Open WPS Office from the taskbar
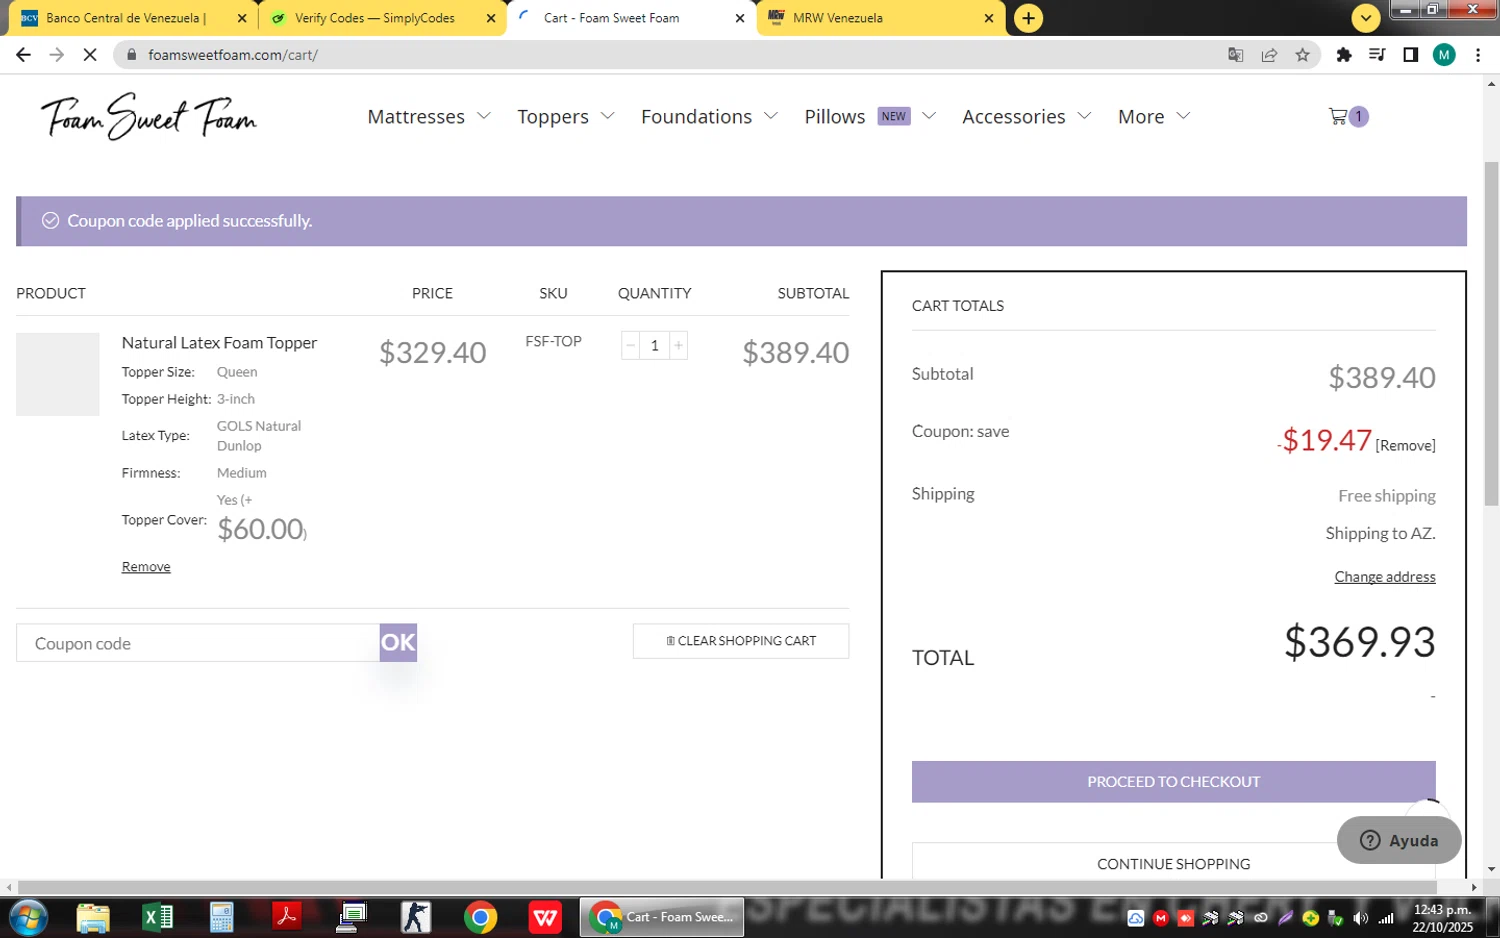Viewport: 1500px width, 938px height. click(x=545, y=917)
